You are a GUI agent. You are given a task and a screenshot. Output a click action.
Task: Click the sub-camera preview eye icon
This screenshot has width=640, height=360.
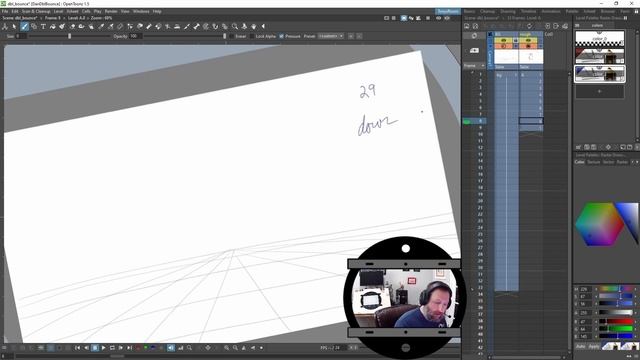click(x=447, y=18)
